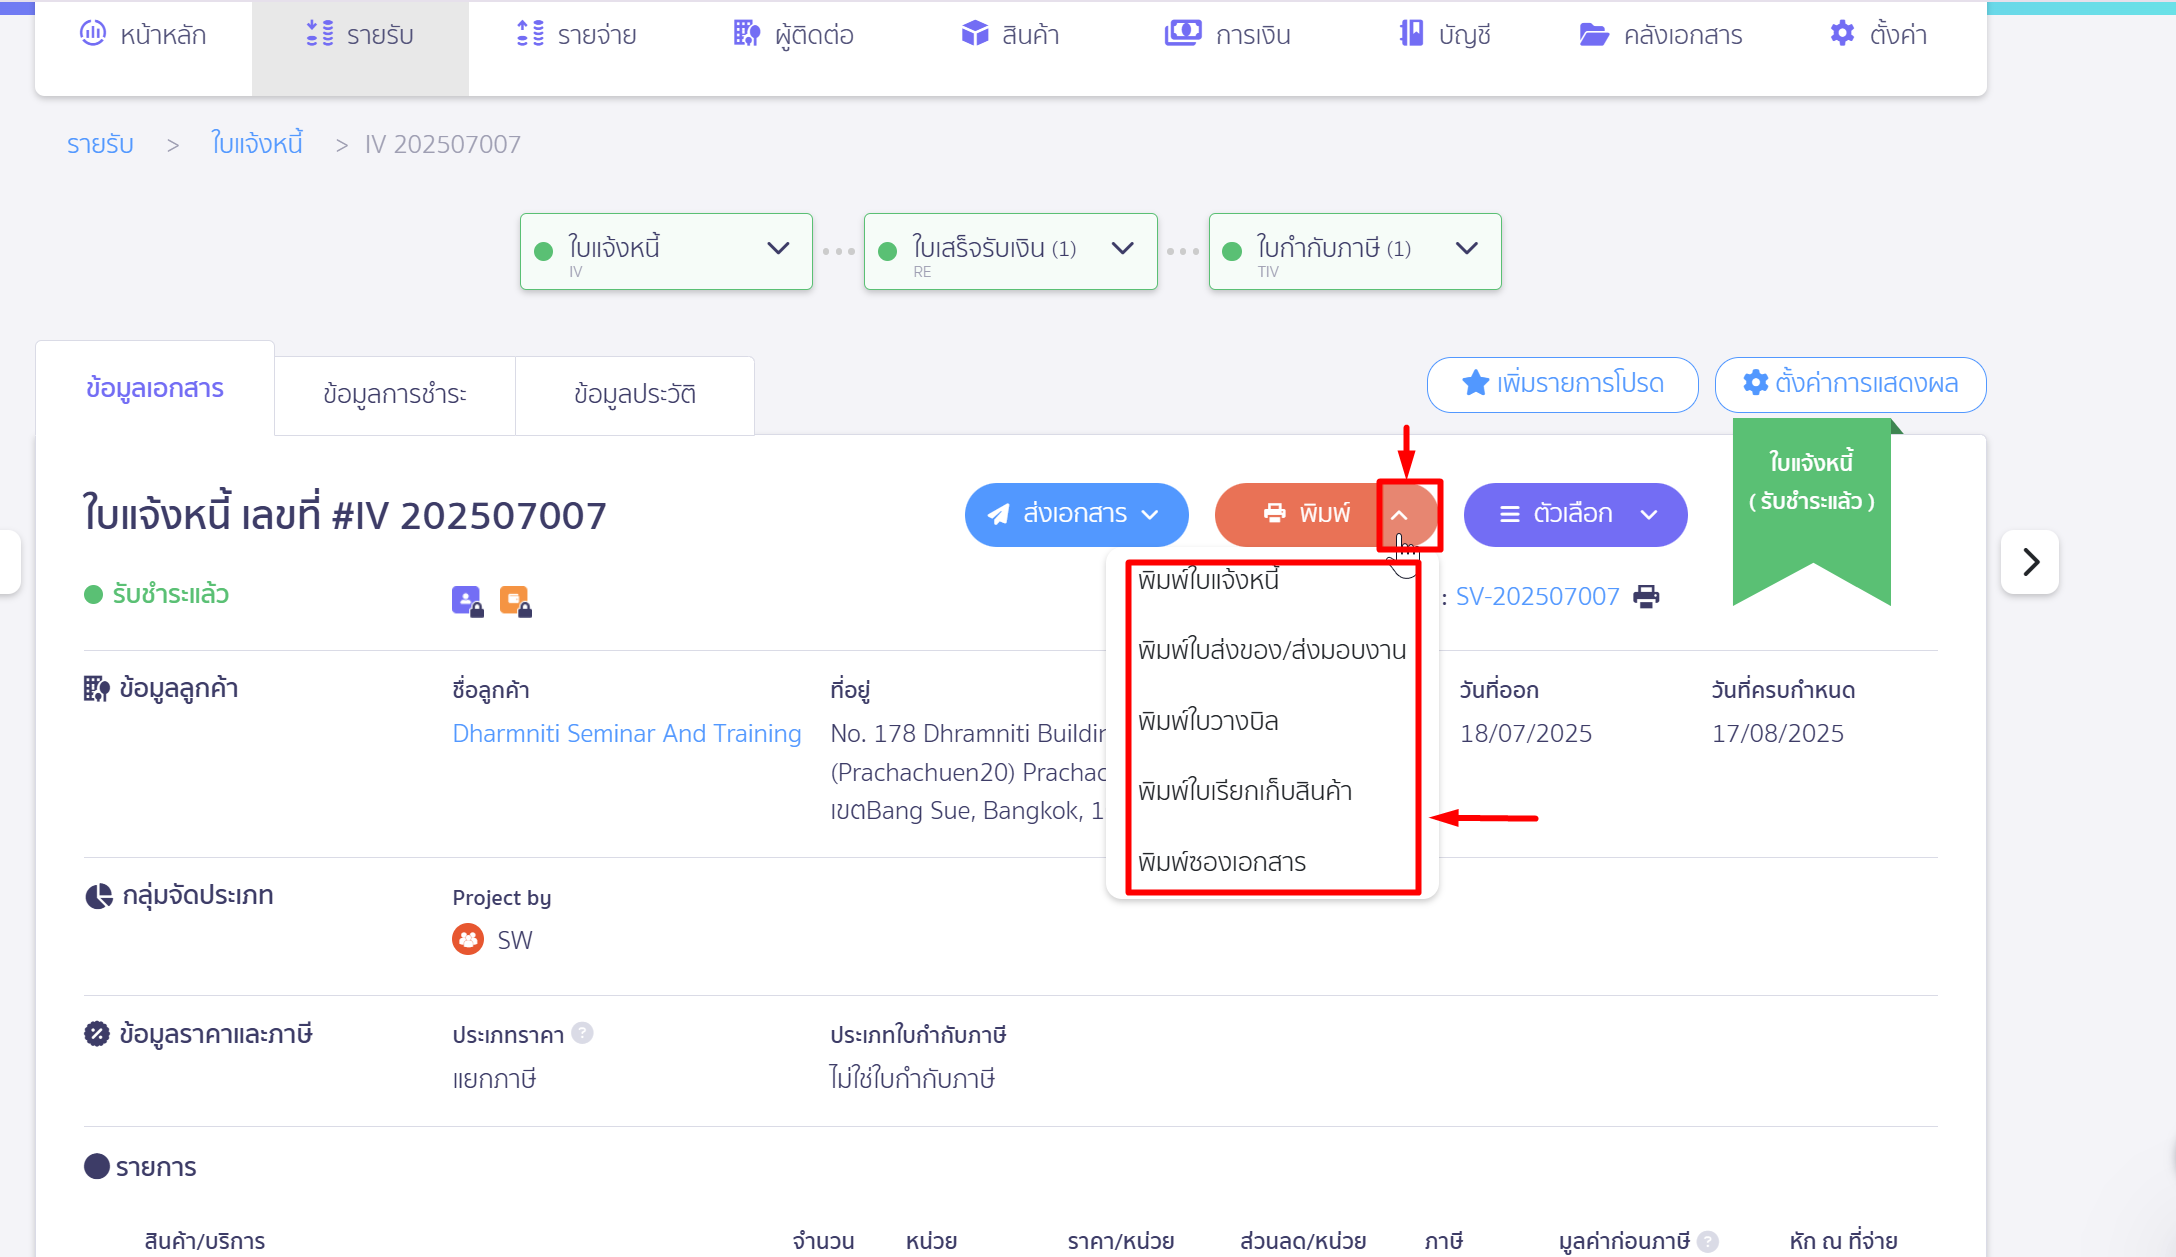2176x1257 pixels.
Task: Click the next document arrow
Action: [x=2030, y=562]
